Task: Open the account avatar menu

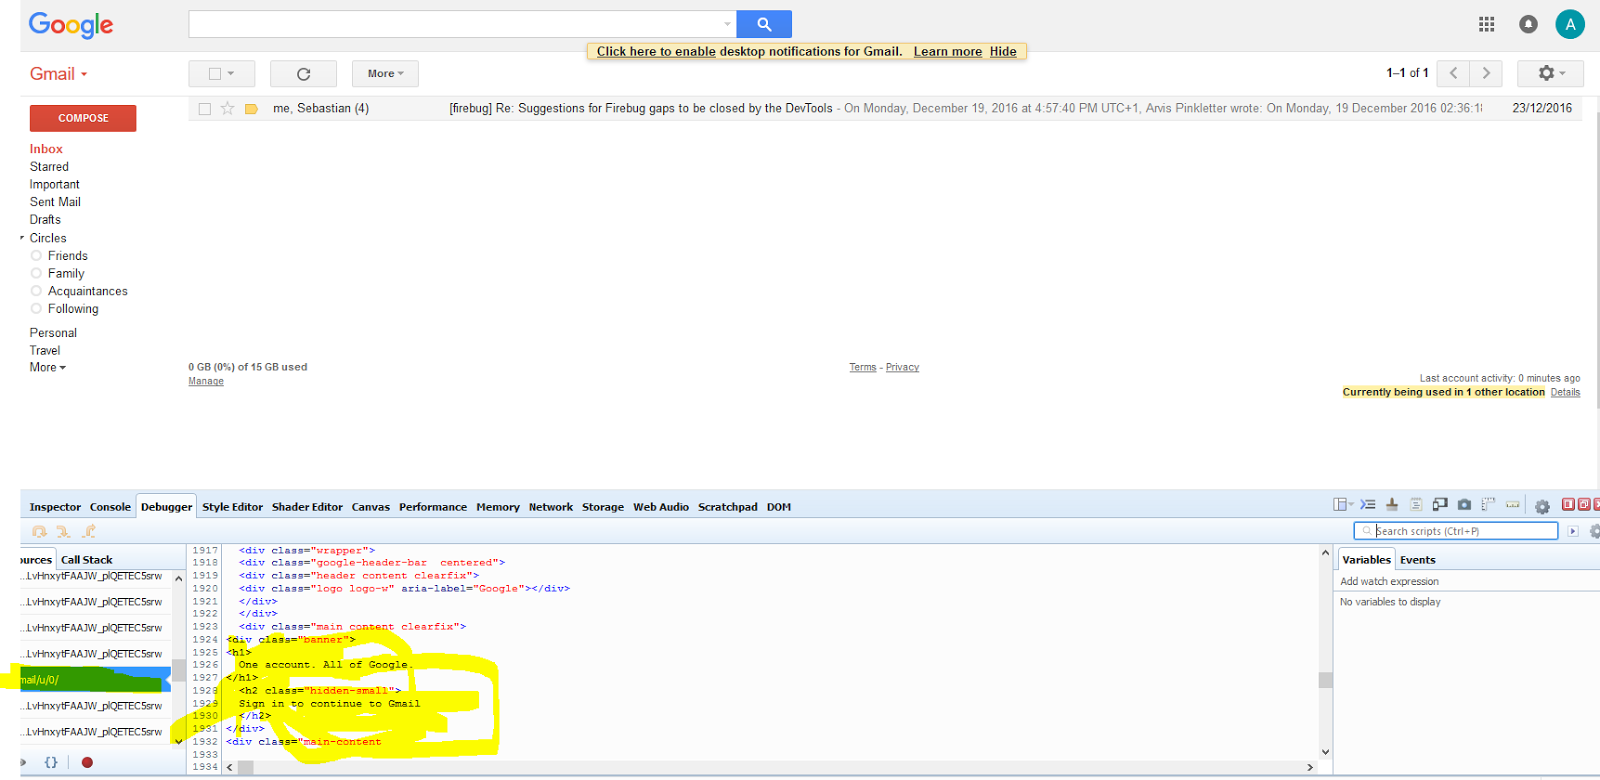Action: (1570, 24)
